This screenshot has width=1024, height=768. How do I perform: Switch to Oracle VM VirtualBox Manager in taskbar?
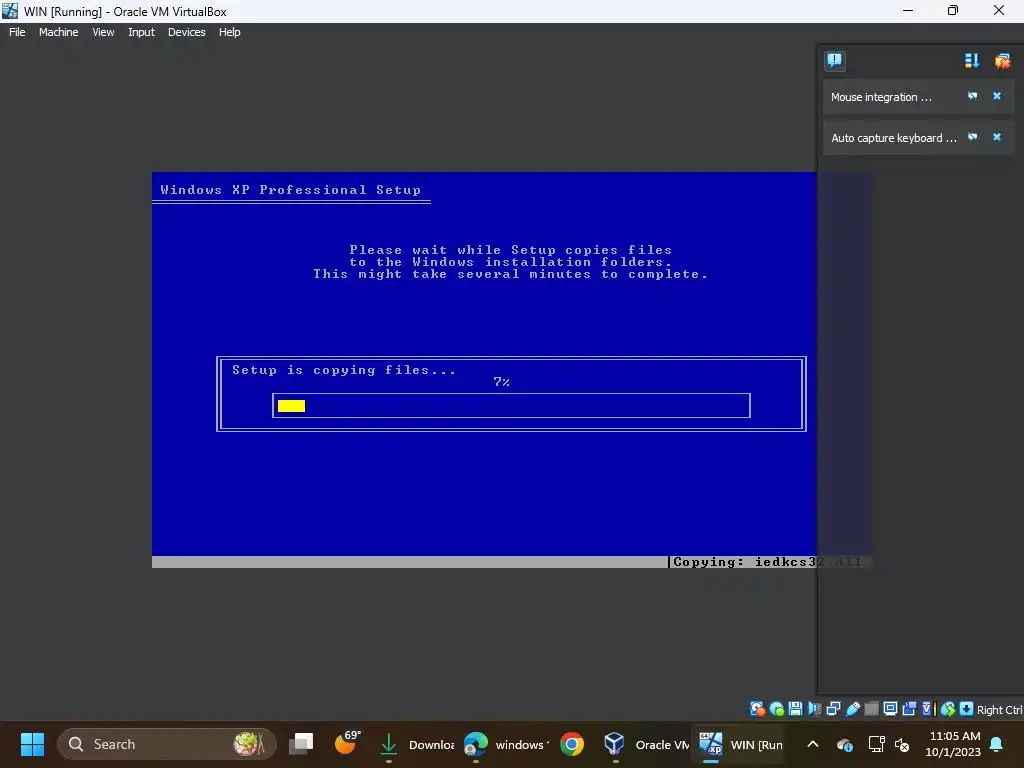645,744
